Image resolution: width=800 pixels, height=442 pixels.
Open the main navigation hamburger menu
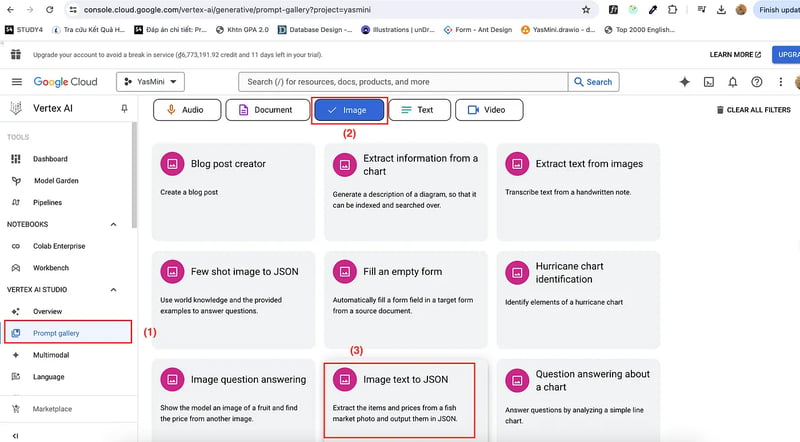17,82
